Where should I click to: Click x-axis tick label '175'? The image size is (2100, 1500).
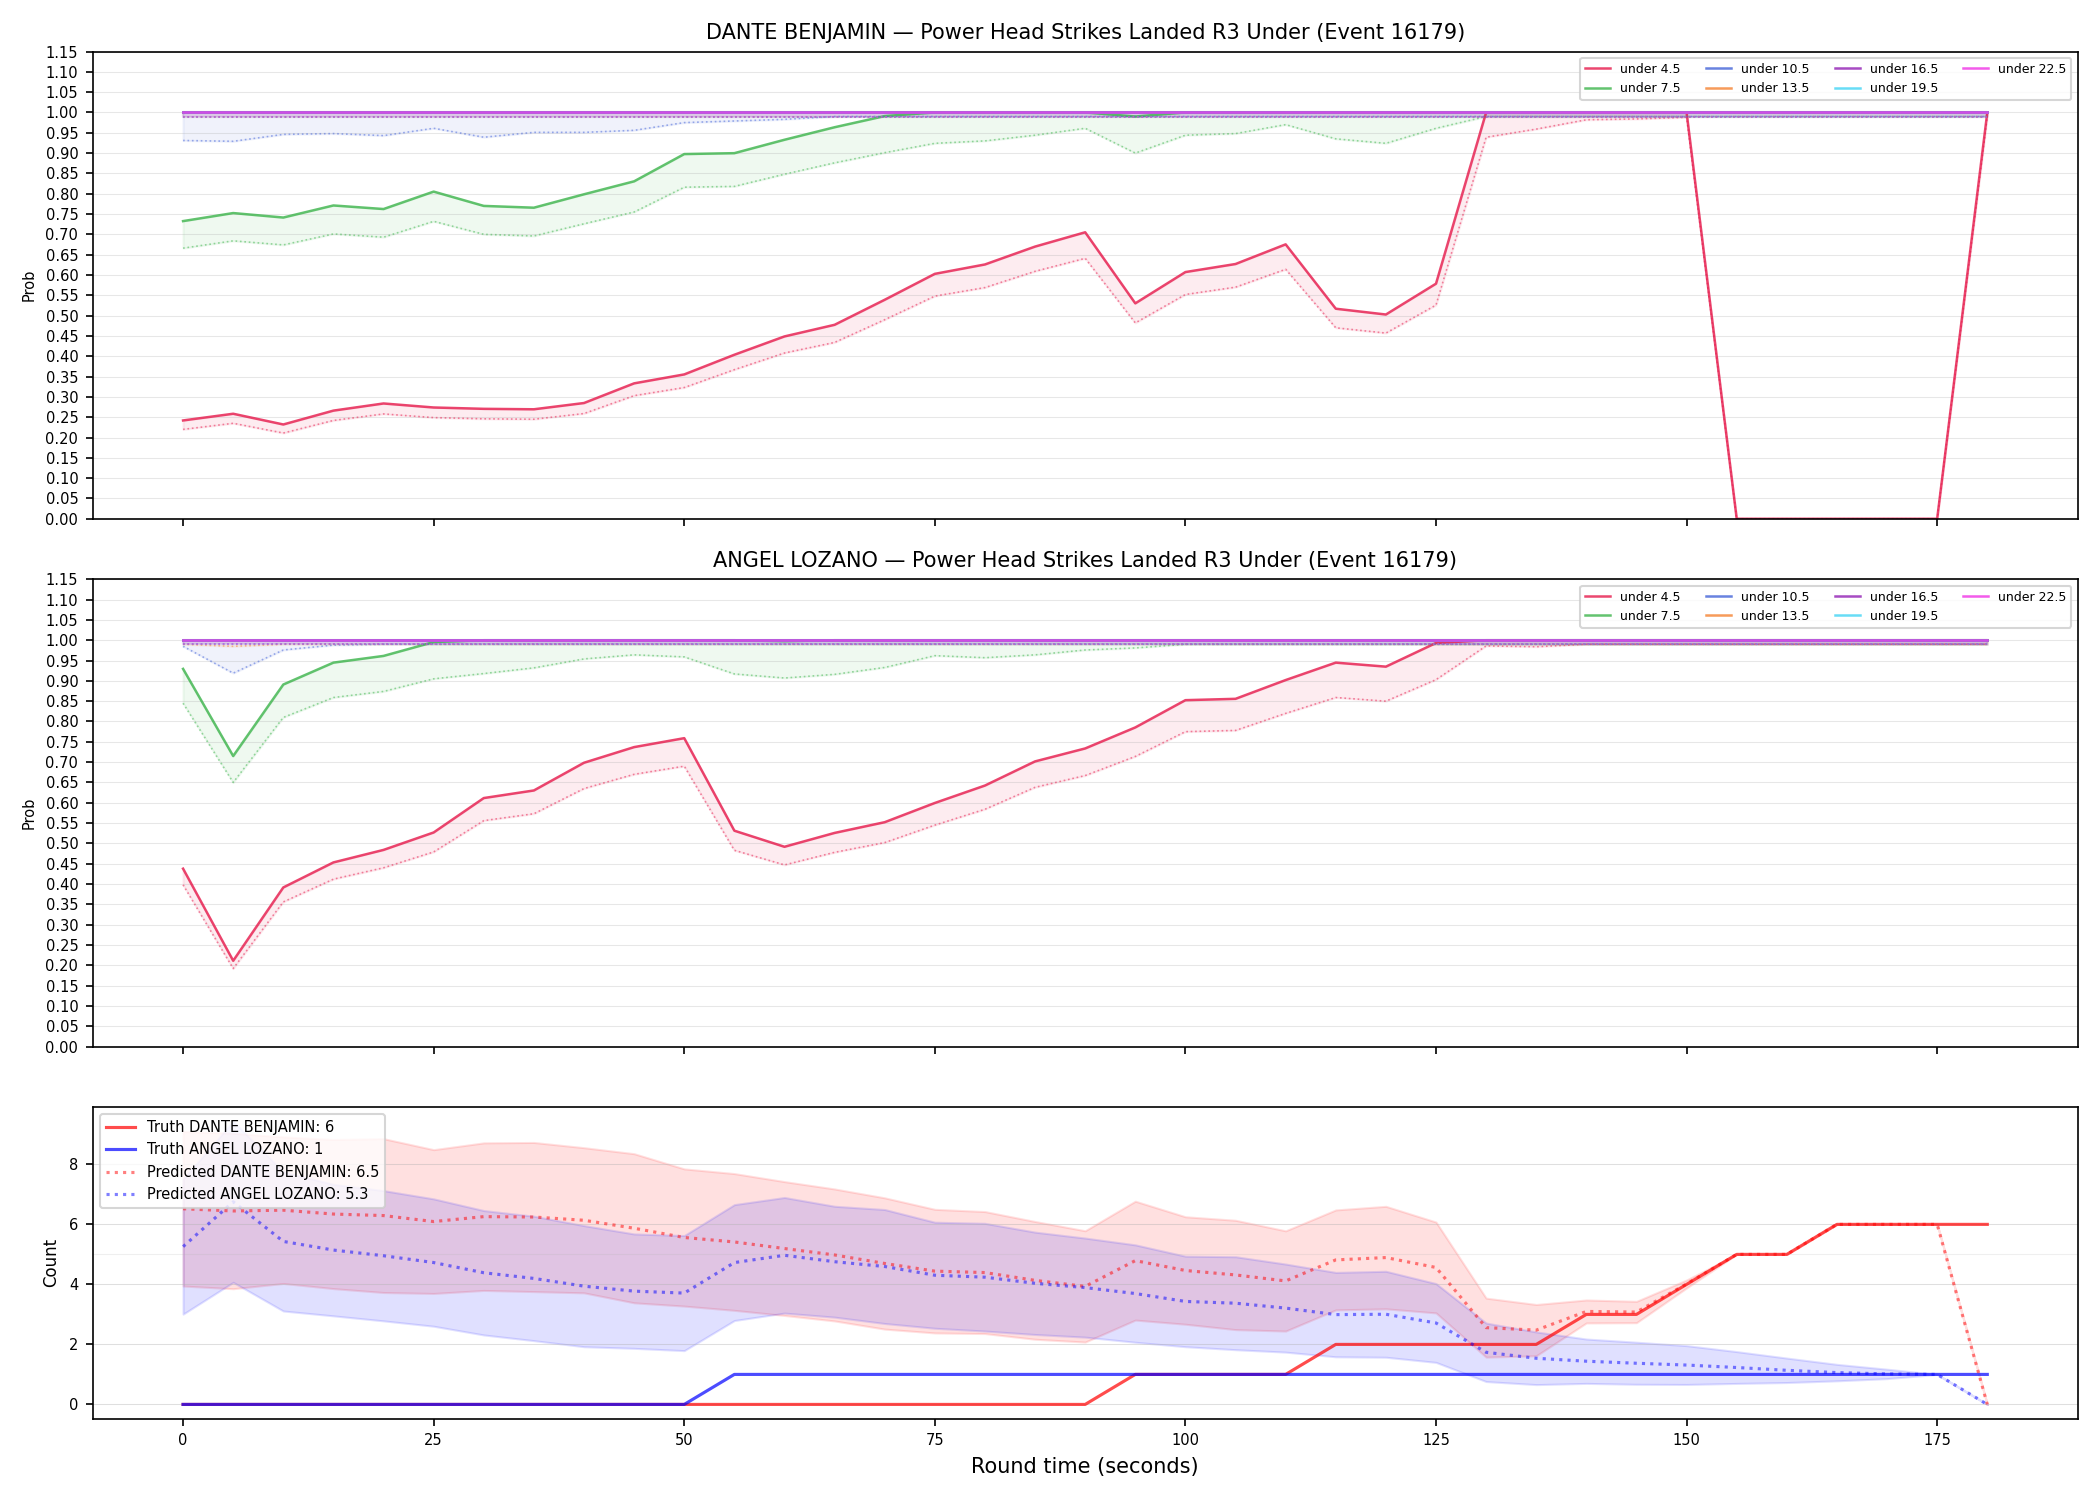1937,1440
